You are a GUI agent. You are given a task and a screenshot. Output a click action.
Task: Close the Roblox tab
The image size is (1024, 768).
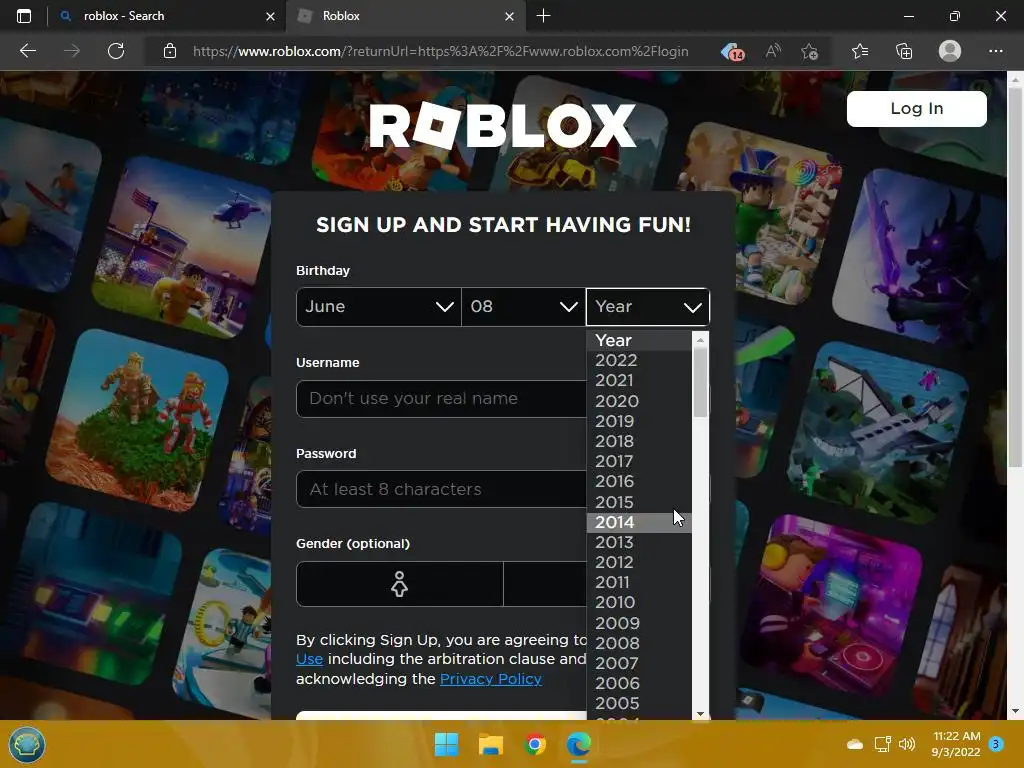pyautogui.click(x=509, y=16)
